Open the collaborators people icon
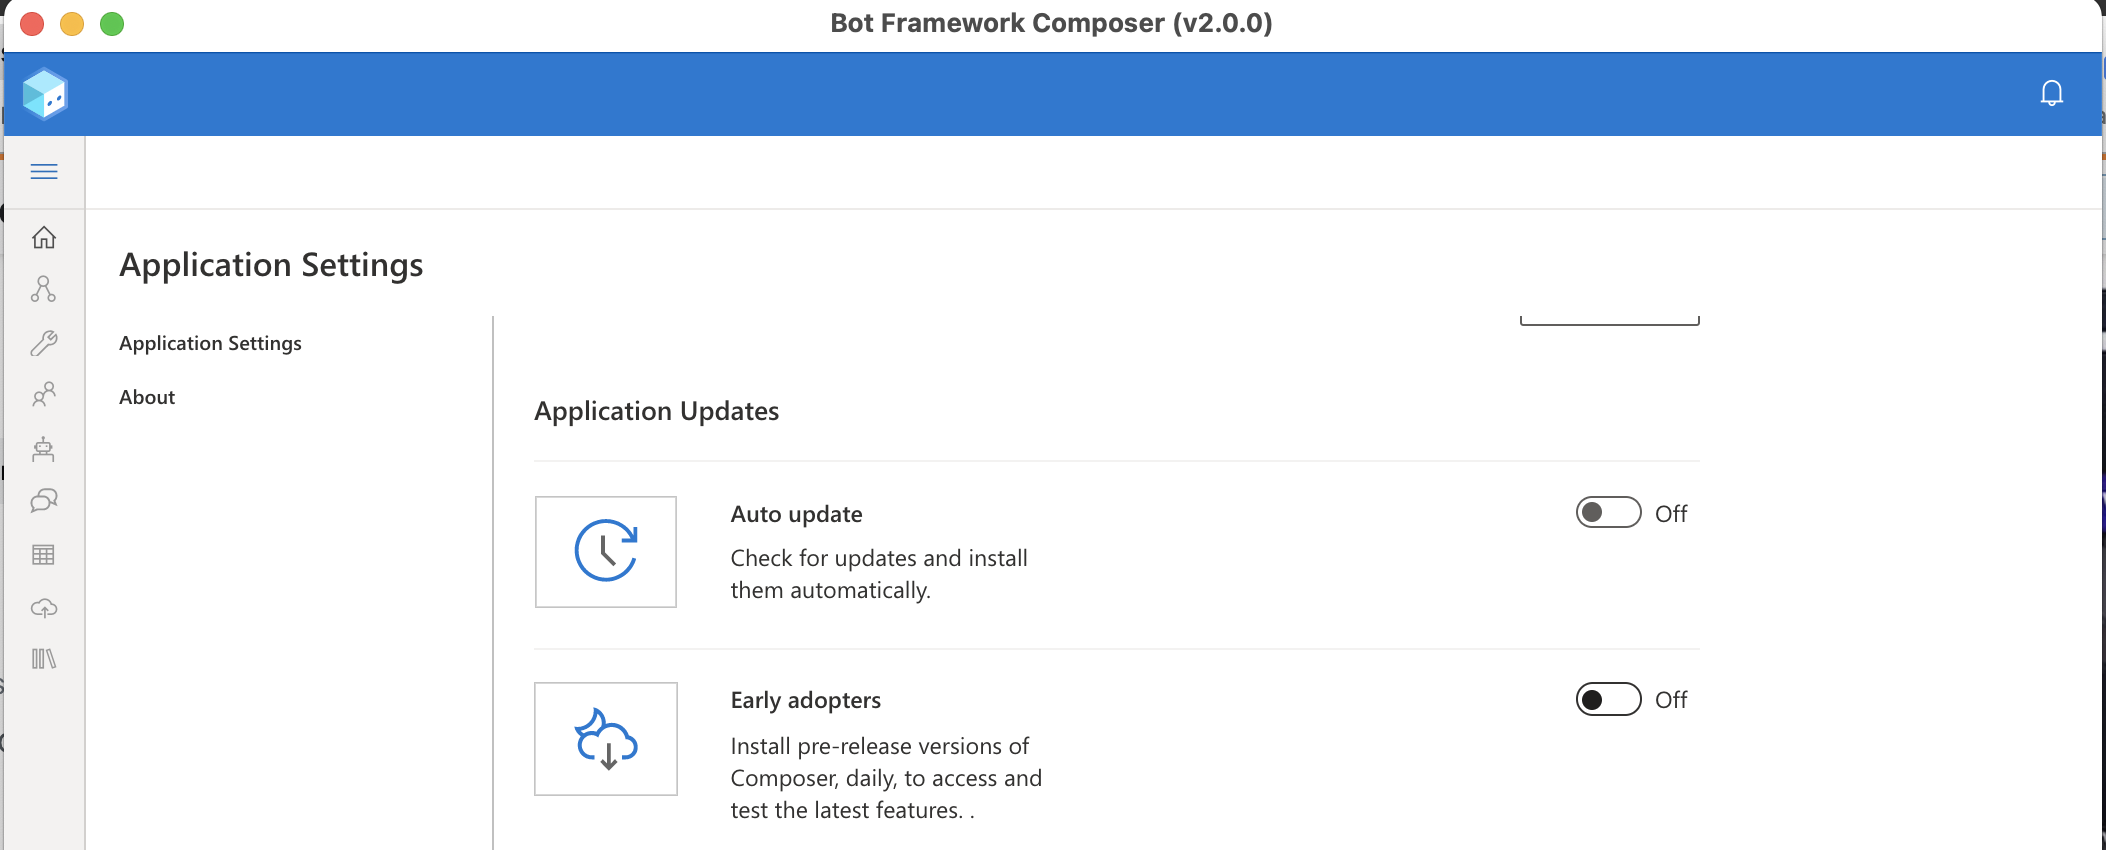The image size is (2106, 850). [x=44, y=396]
